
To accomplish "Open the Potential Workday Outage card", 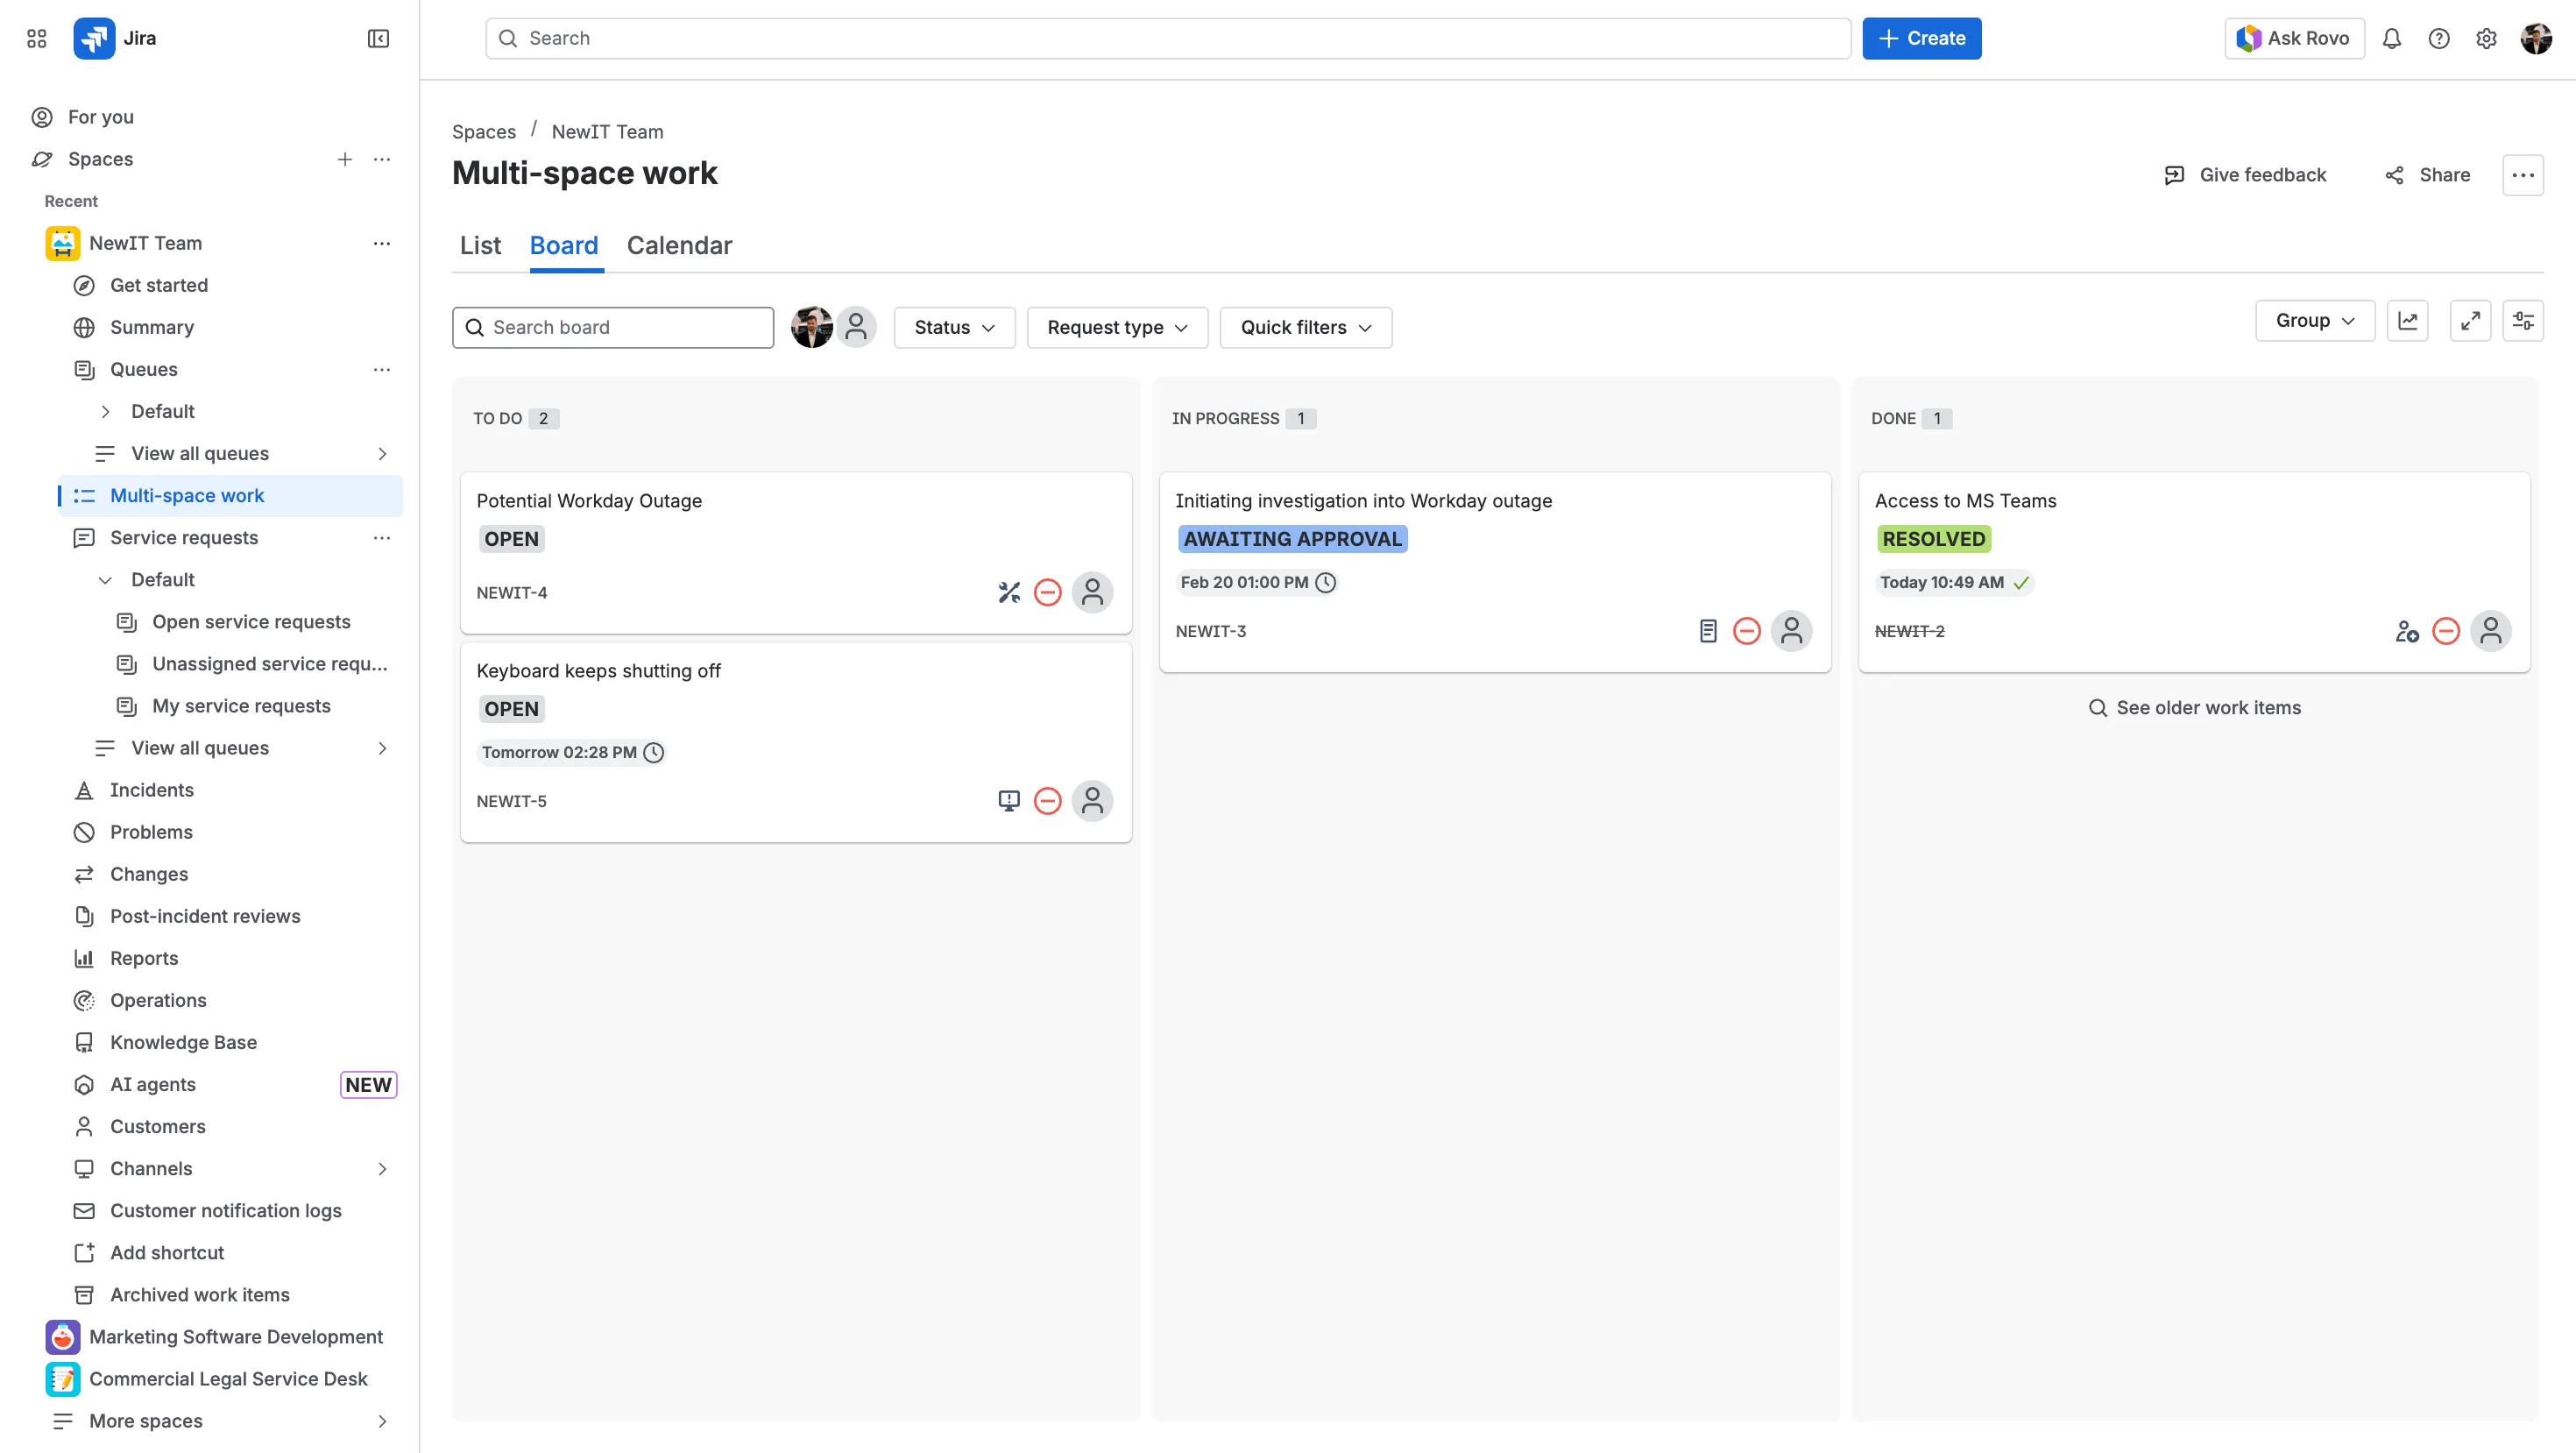I will pos(796,552).
